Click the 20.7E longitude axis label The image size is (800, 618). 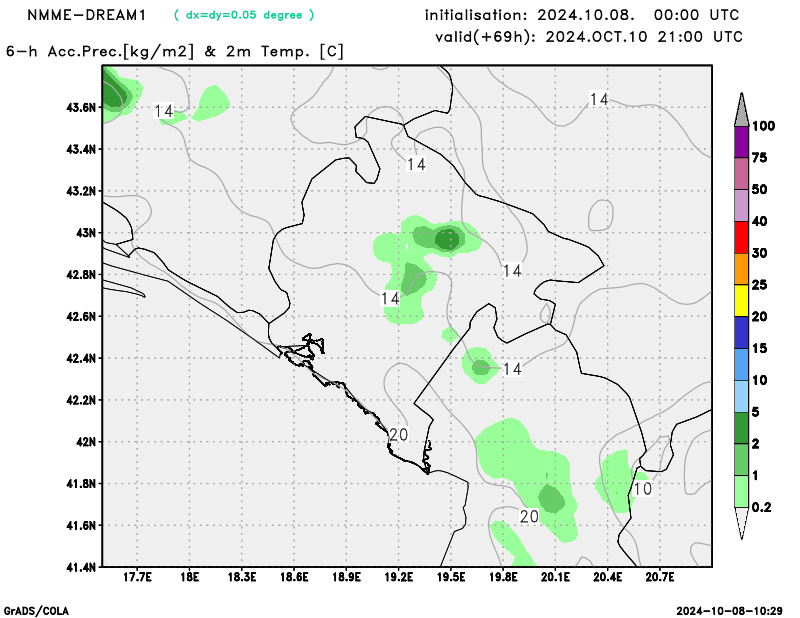[x=660, y=577]
